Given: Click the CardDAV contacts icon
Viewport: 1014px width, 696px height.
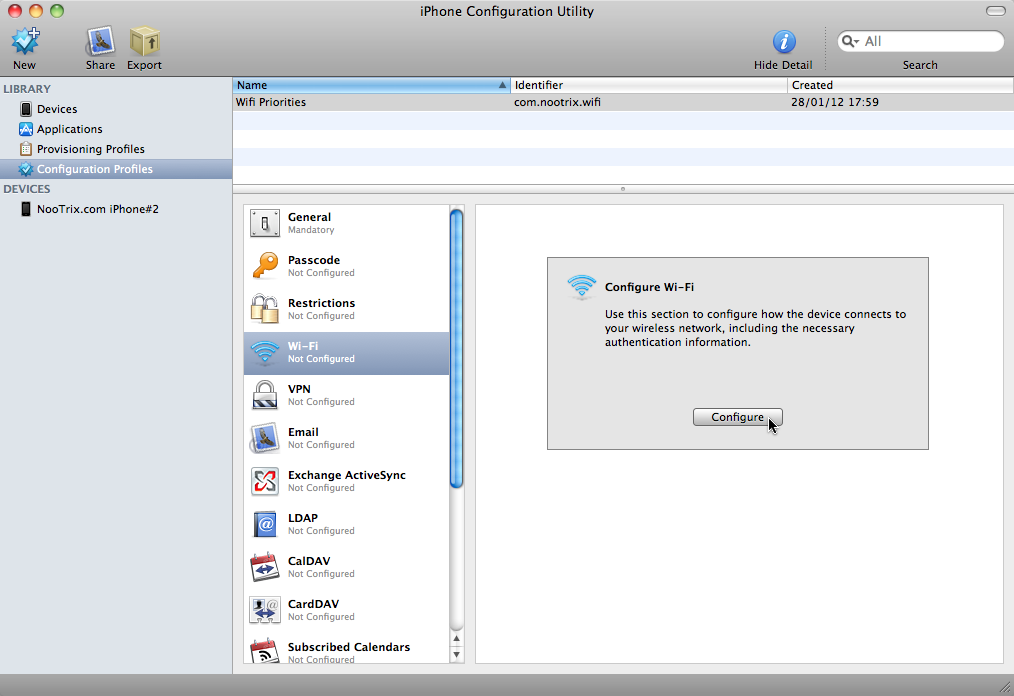Looking at the screenshot, I should [264, 610].
